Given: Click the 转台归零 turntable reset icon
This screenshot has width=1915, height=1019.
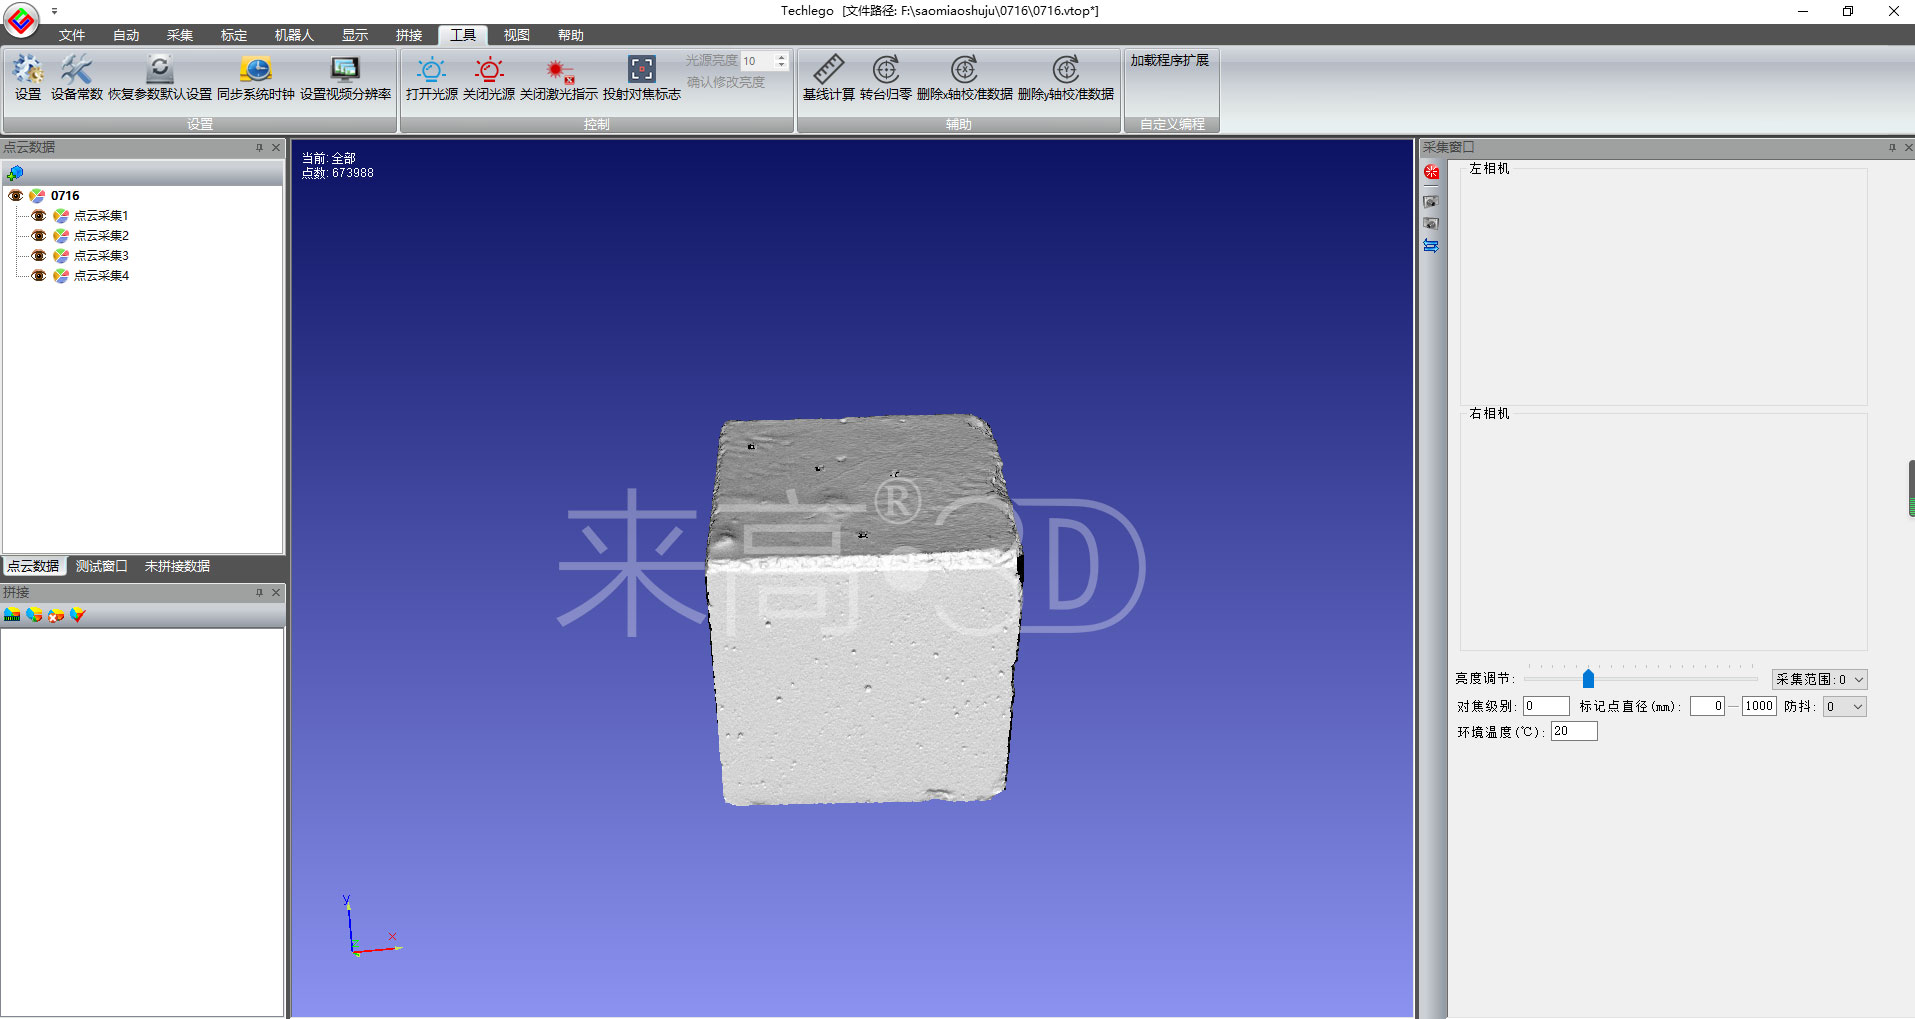Looking at the screenshot, I should coord(885,71).
